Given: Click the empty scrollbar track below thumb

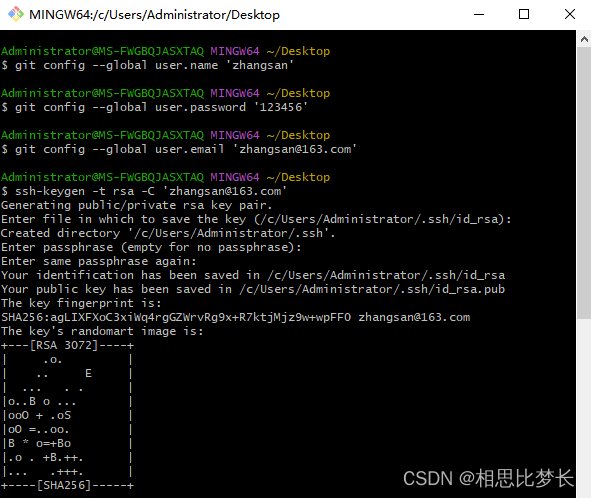Looking at the screenshot, I should point(584,407).
